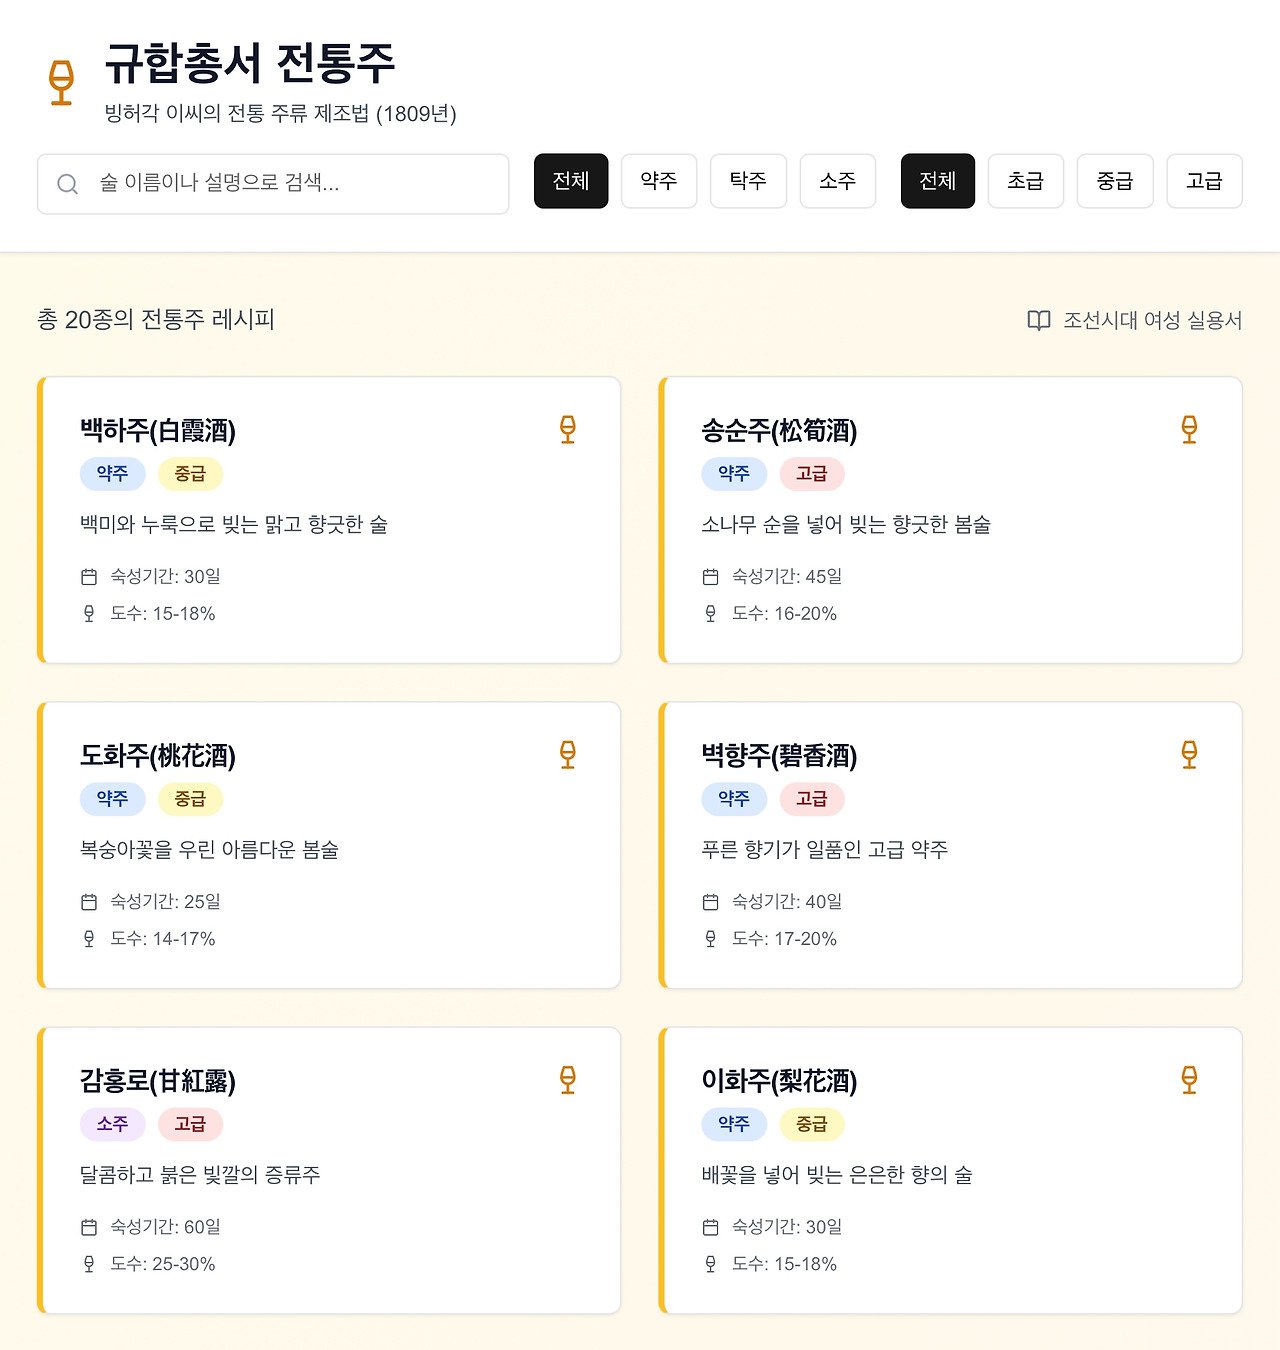The width and height of the screenshot is (1280, 1350).
Task: Focus the 술 이름이나 설명으로 검색 field
Action: (273, 184)
